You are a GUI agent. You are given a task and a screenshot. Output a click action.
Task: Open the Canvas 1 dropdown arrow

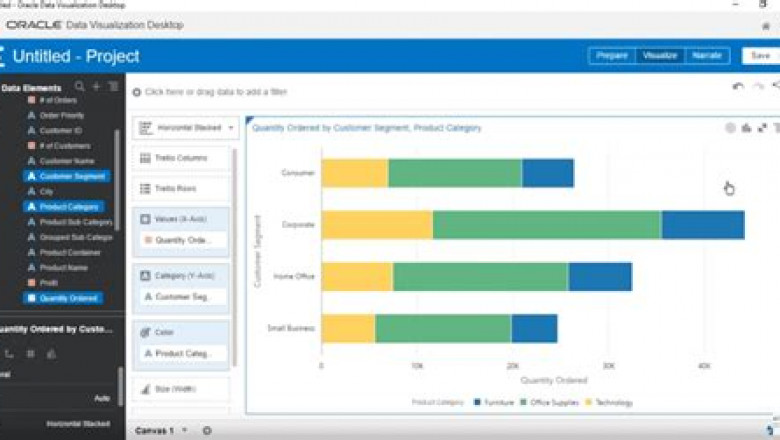(187, 430)
